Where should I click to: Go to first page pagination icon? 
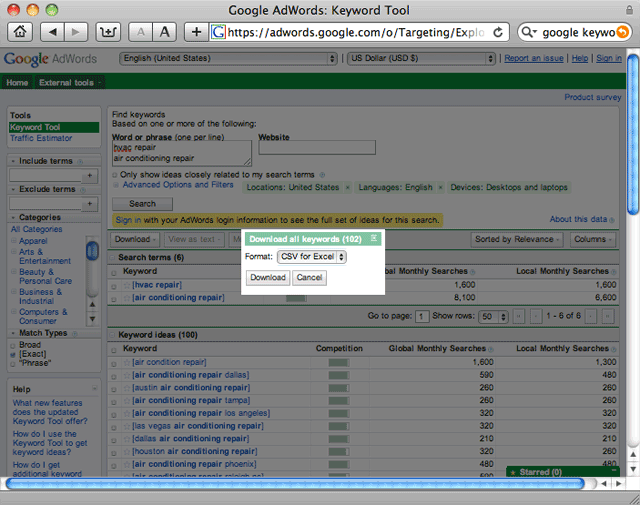pos(519,316)
